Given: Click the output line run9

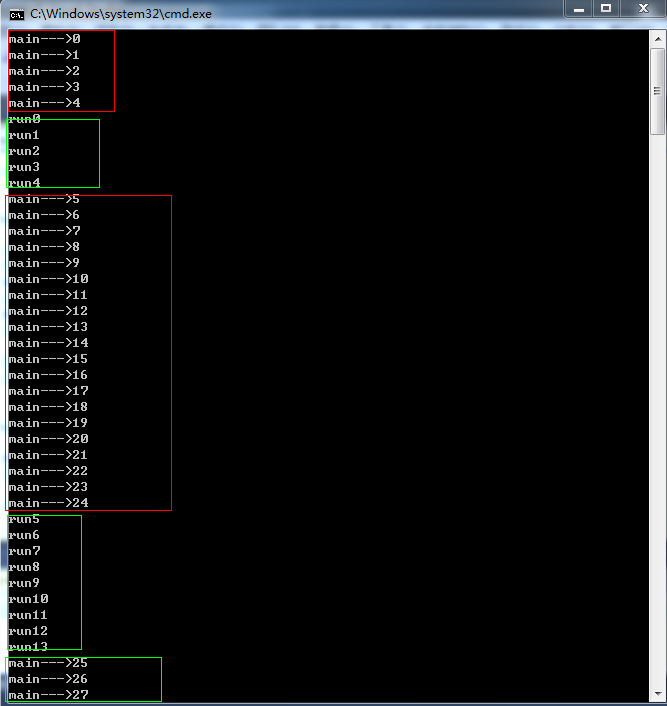Looking at the screenshot, I should click(24, 583).
